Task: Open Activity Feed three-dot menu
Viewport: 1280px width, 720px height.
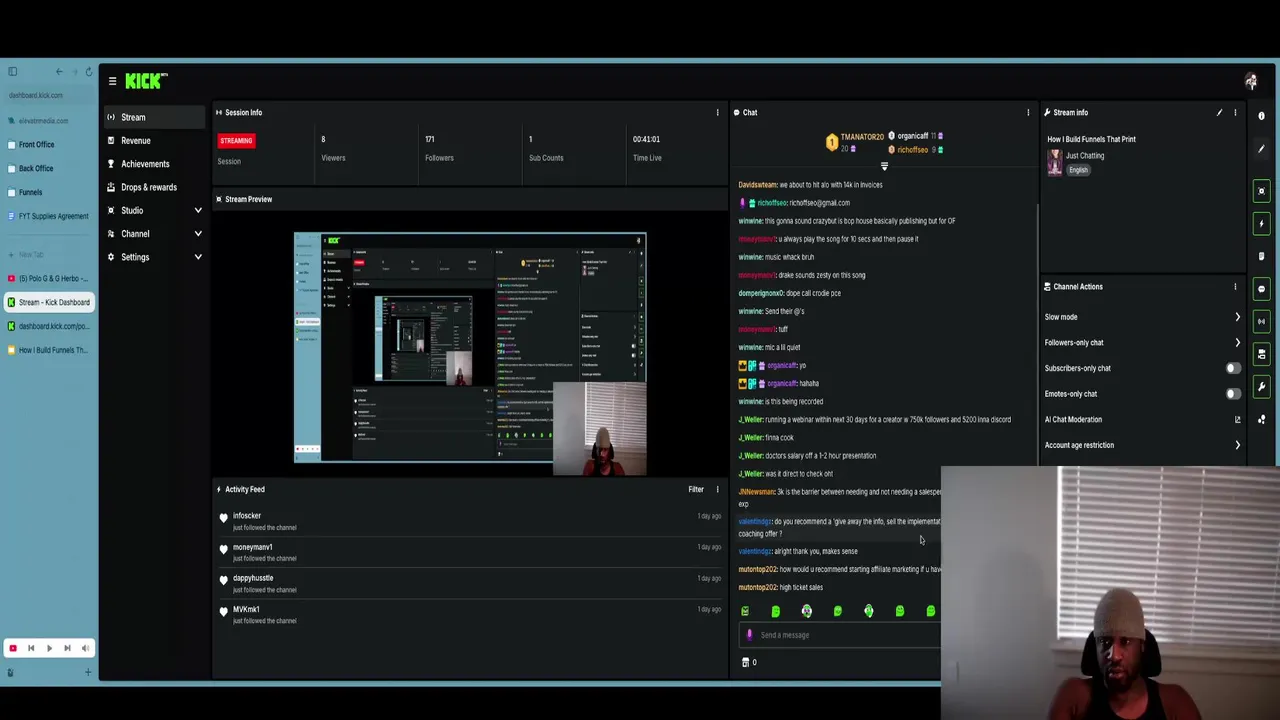Action: tap(717, 489)
